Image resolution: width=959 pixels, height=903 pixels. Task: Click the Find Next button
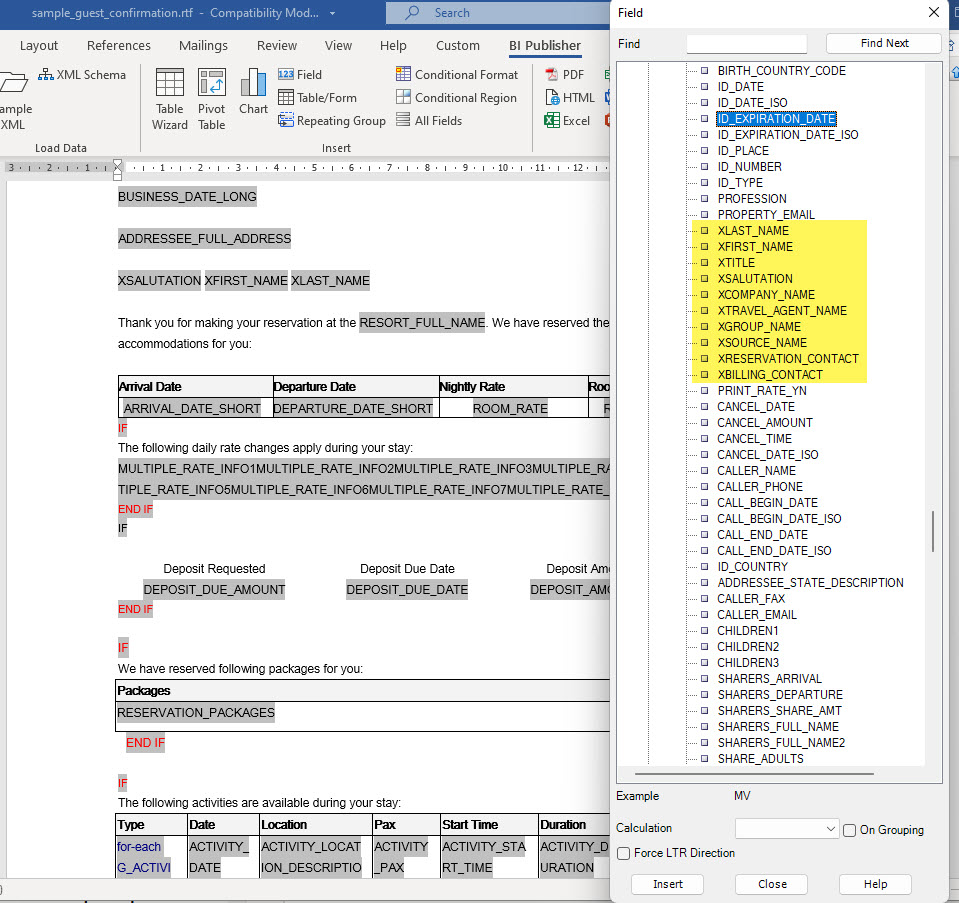click(883, 43)
